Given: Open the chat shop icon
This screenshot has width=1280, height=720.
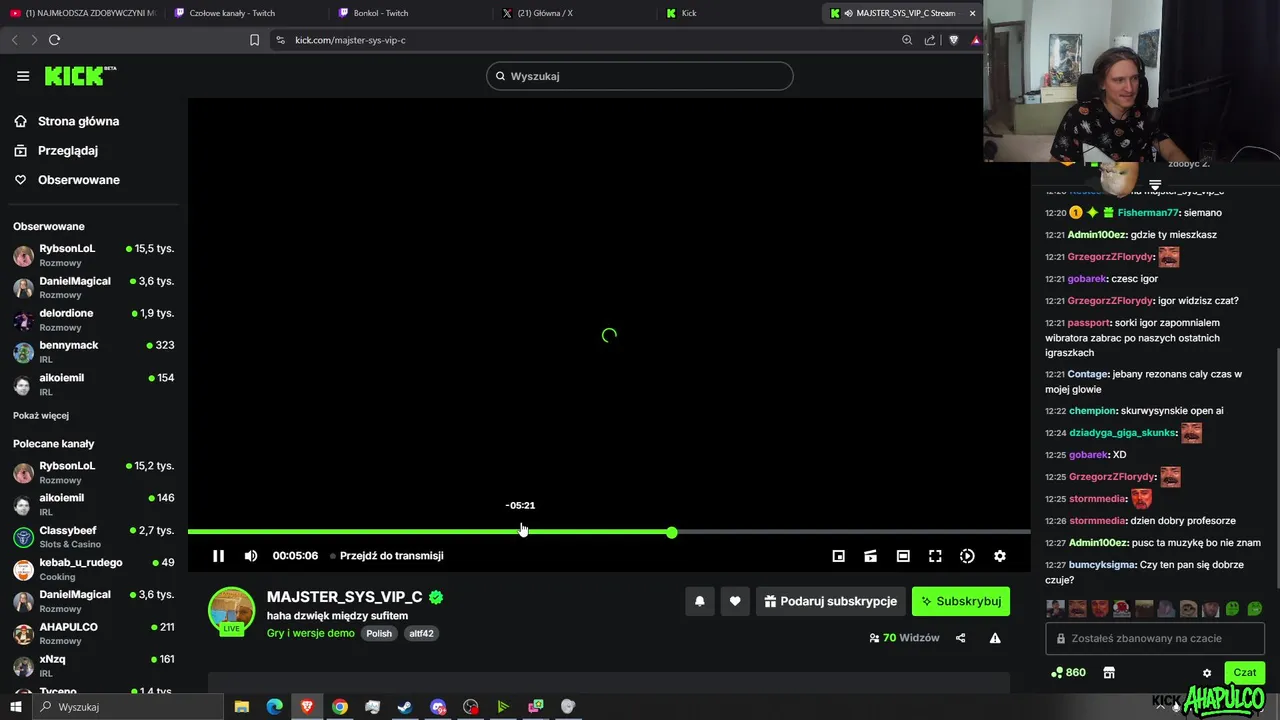Looking at the screenshot, I should tap(1109, 673).
